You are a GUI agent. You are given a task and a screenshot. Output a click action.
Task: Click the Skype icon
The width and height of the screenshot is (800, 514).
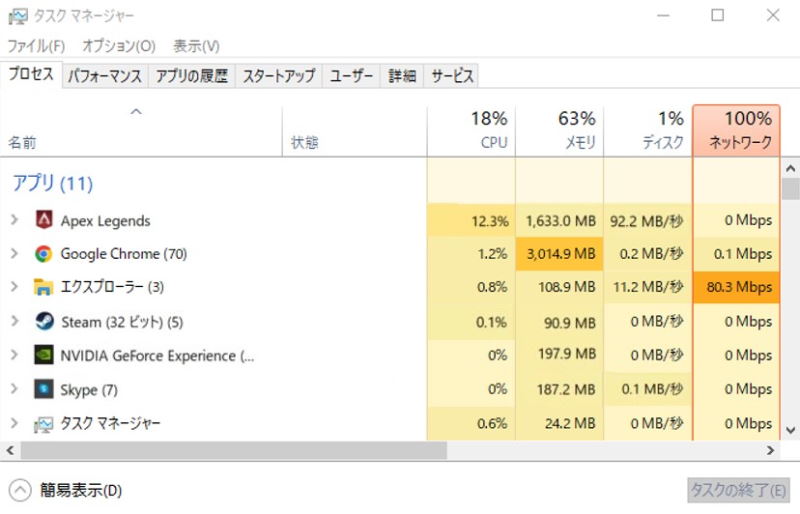(x=44, y=389)
